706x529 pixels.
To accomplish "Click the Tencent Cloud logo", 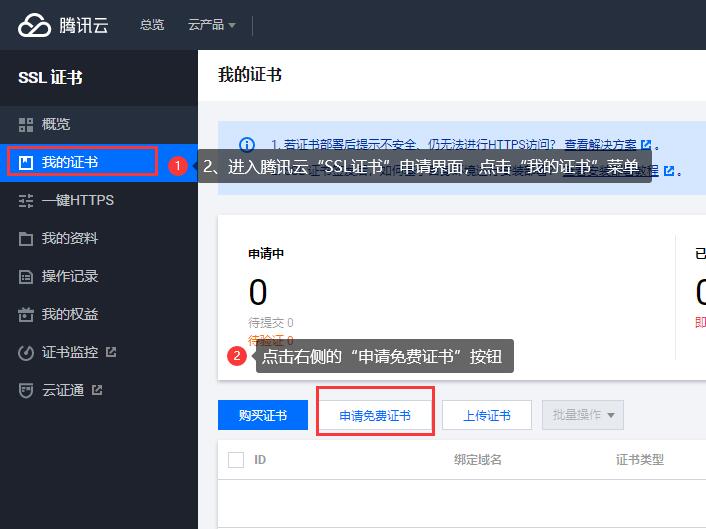I will click(x=63, y=25).
